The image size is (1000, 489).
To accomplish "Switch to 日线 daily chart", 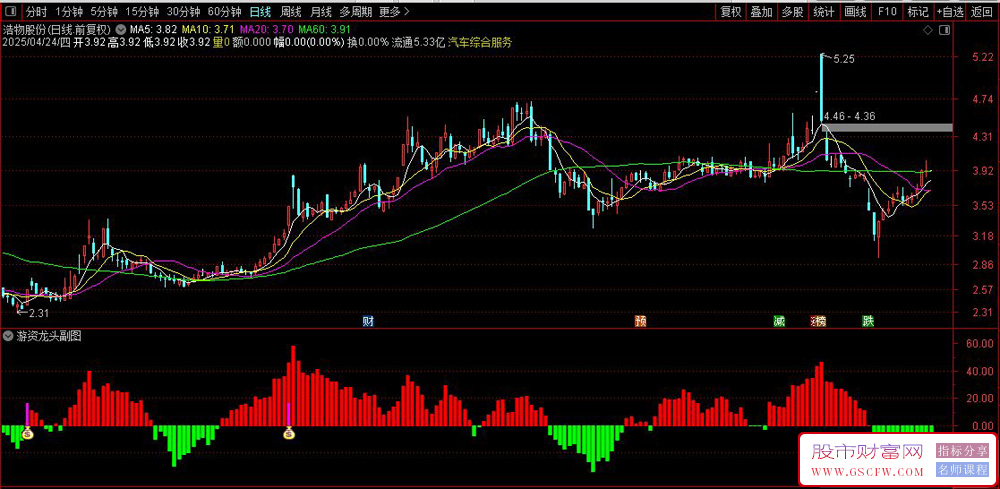I will pos(260,11).
